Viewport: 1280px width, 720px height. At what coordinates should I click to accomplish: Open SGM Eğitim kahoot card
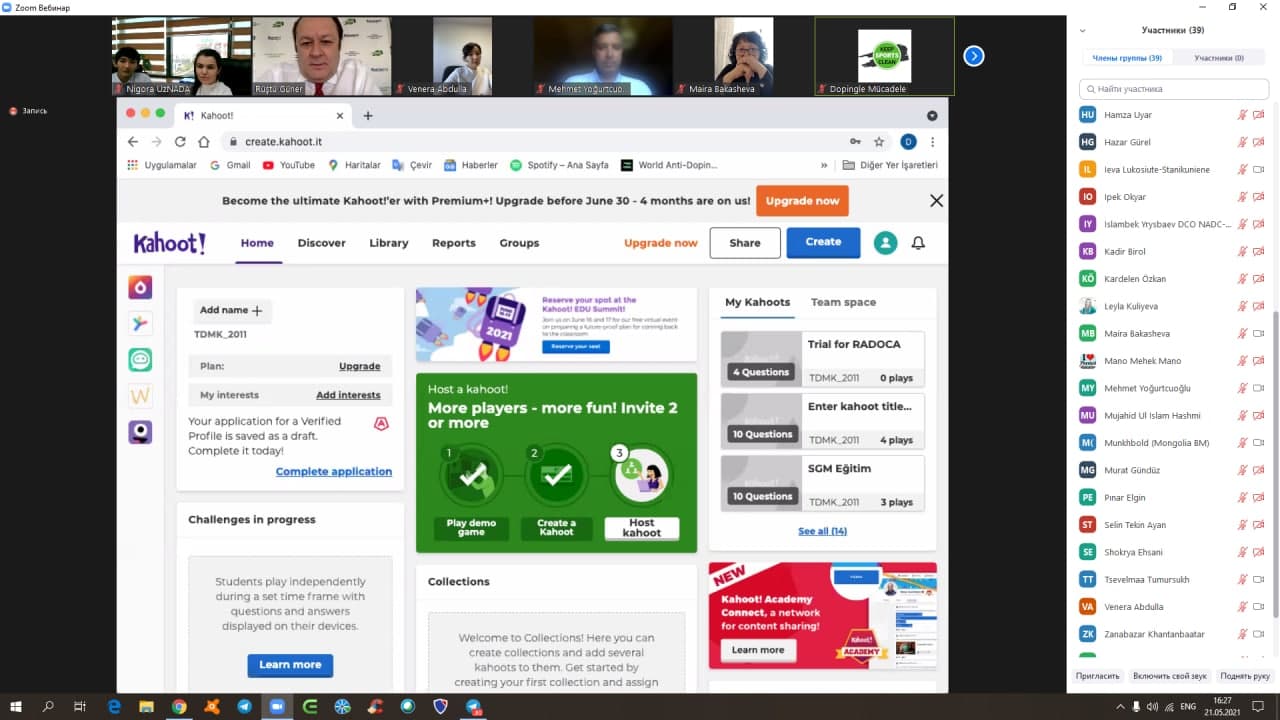[x=822, y=483]
